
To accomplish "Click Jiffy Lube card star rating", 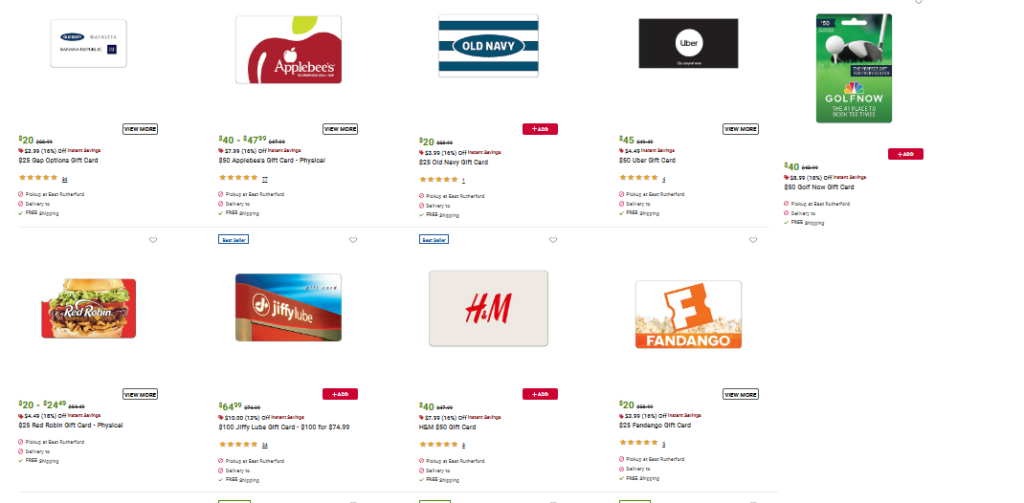I will 238,444.
